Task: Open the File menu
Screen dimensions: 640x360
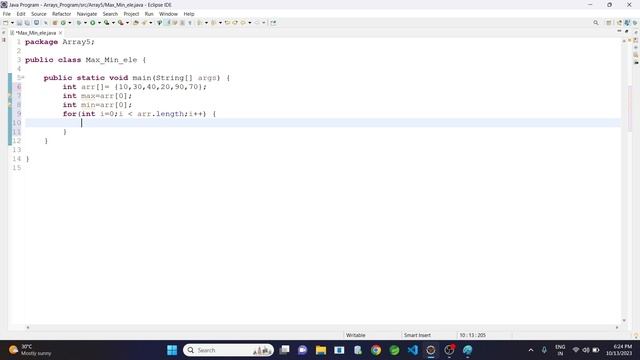Action: pos(7,14)
